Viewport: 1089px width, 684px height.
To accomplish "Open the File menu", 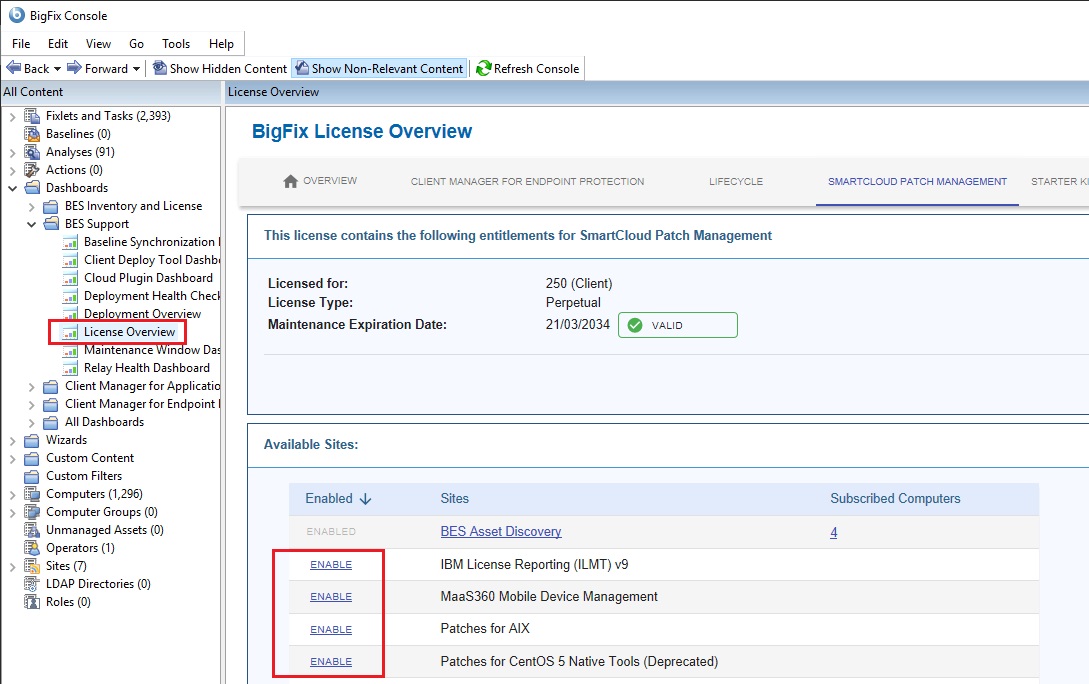I will coord(21,44).
